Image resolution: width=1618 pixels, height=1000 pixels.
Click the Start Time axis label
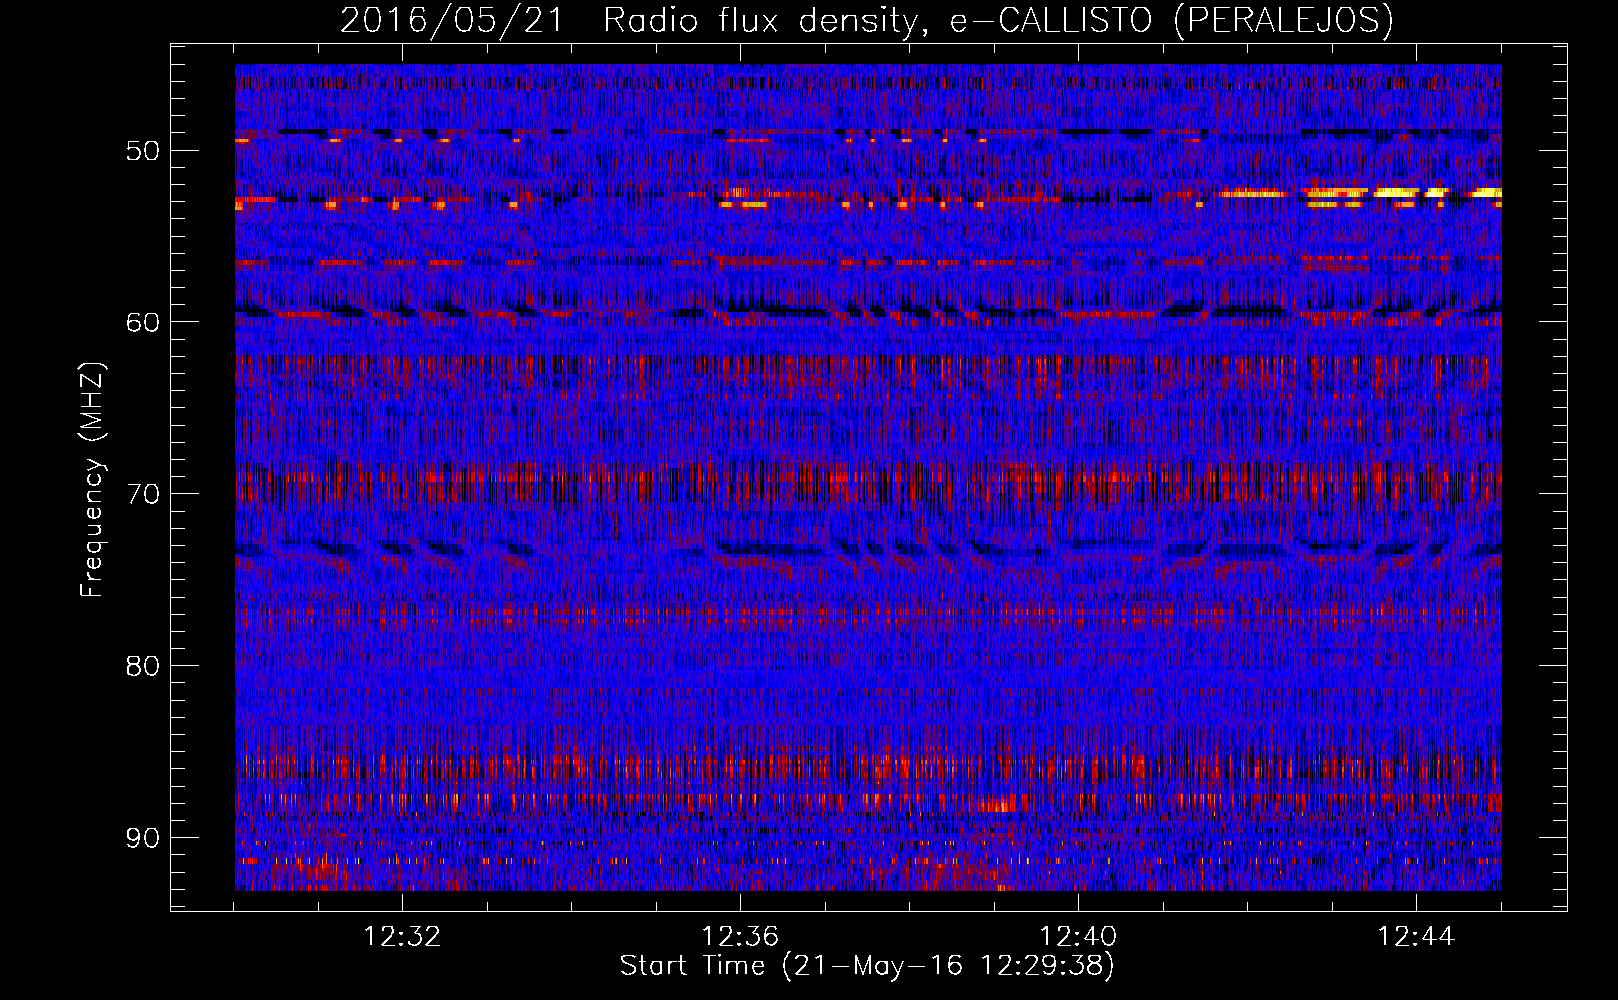pos(866,966)
